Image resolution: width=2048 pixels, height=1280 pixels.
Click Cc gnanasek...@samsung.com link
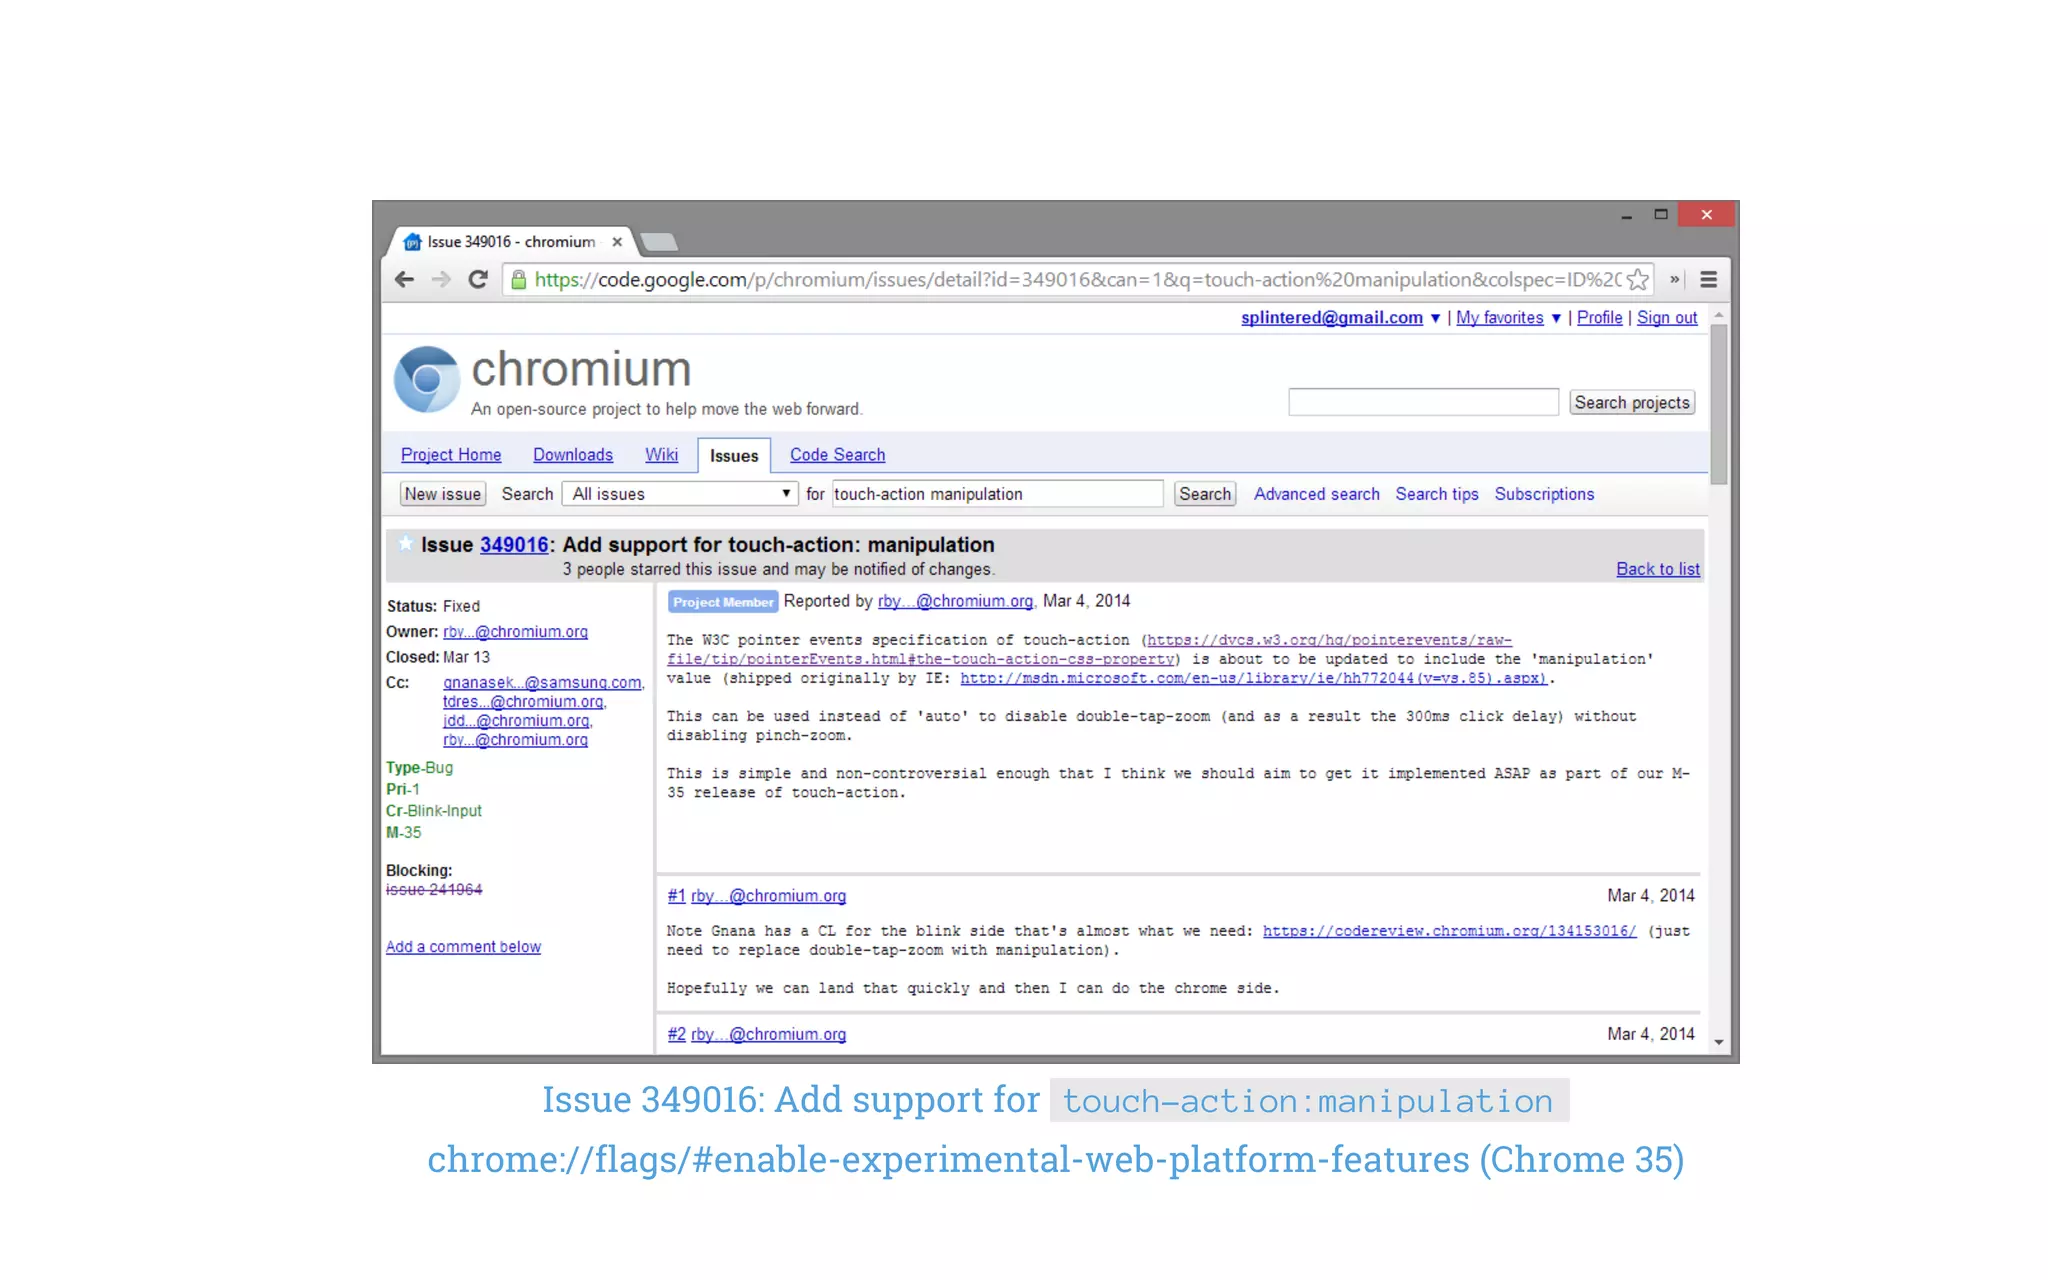pyautogui.click(x=543, y=683)
